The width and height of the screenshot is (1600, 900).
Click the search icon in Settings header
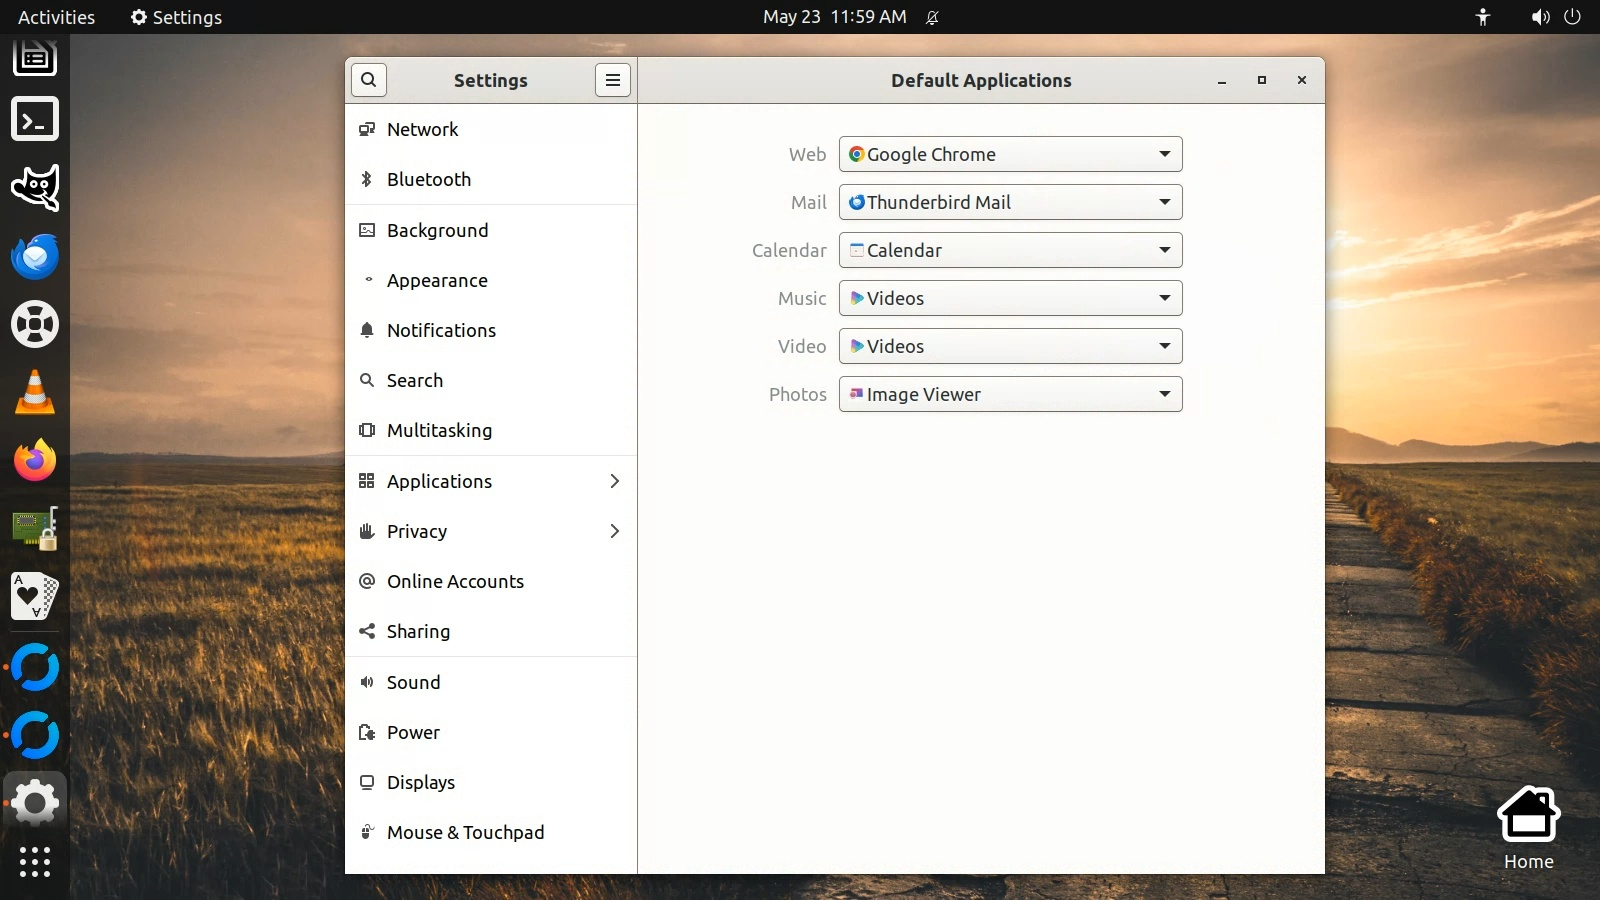click(x=369, y=80)
